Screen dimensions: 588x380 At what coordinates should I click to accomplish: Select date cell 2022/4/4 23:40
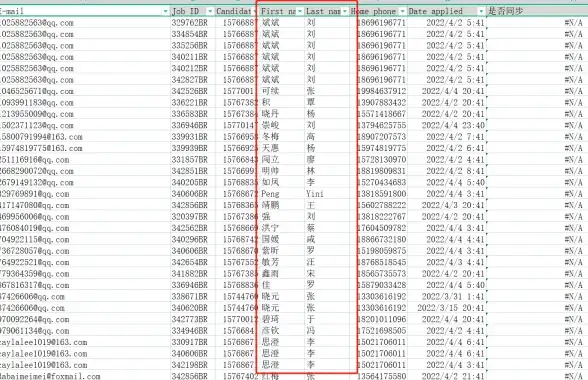tap(453, 125)
